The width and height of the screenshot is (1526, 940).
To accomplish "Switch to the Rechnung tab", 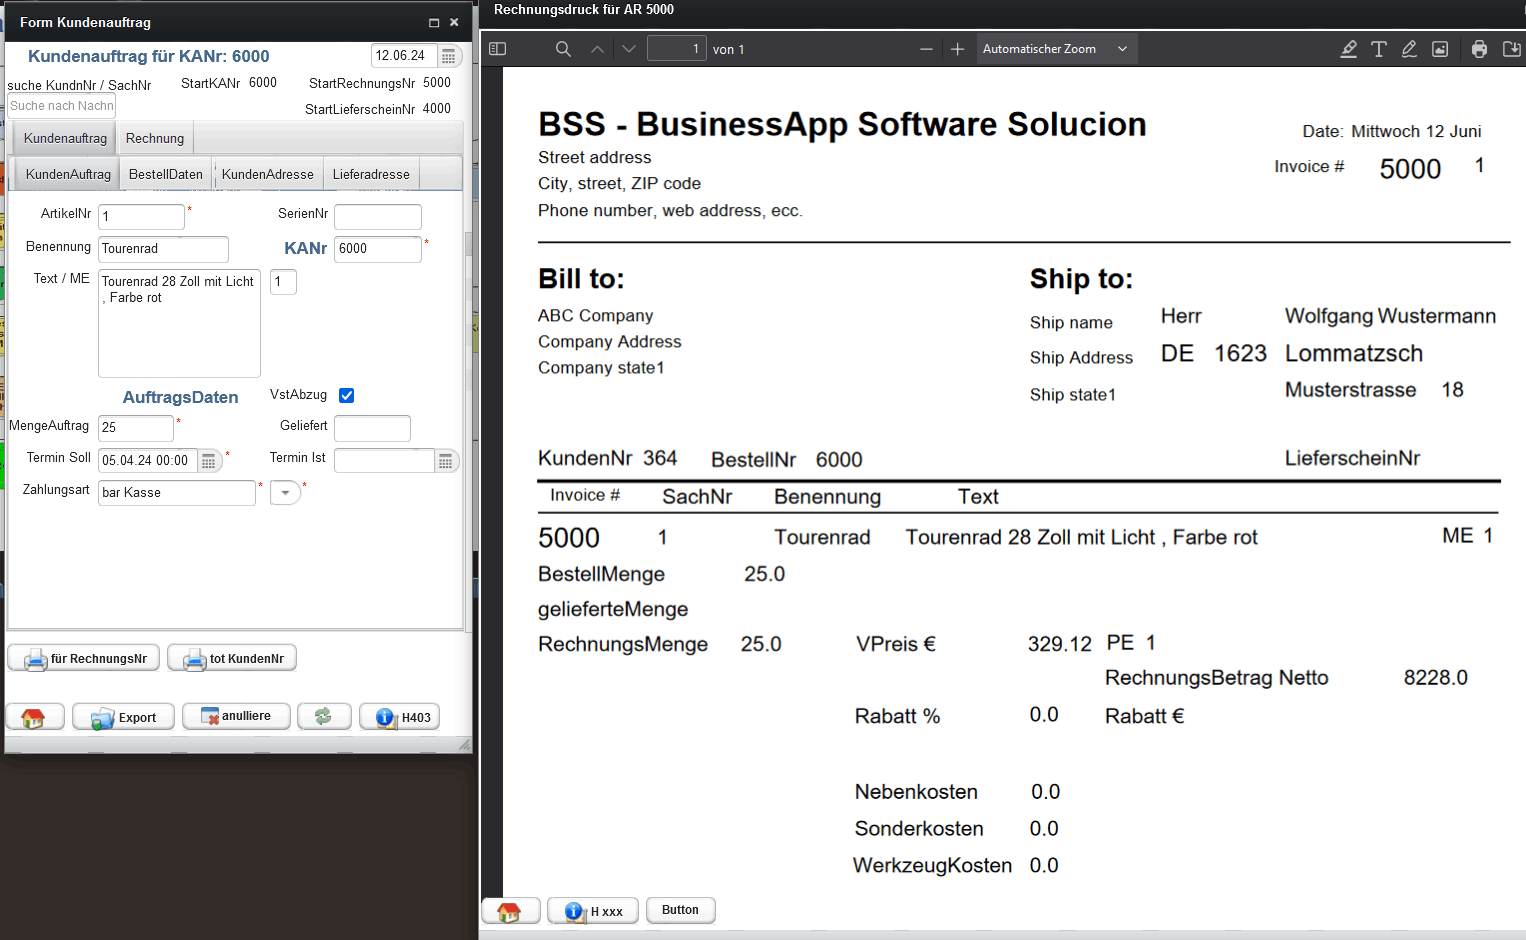I will (x=155, y=138).
